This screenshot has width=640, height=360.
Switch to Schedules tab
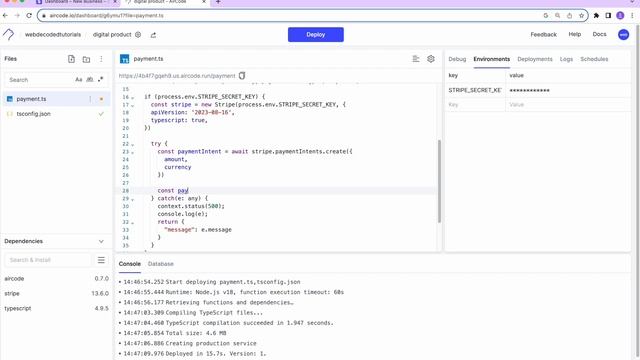click(x=594, y=59)
